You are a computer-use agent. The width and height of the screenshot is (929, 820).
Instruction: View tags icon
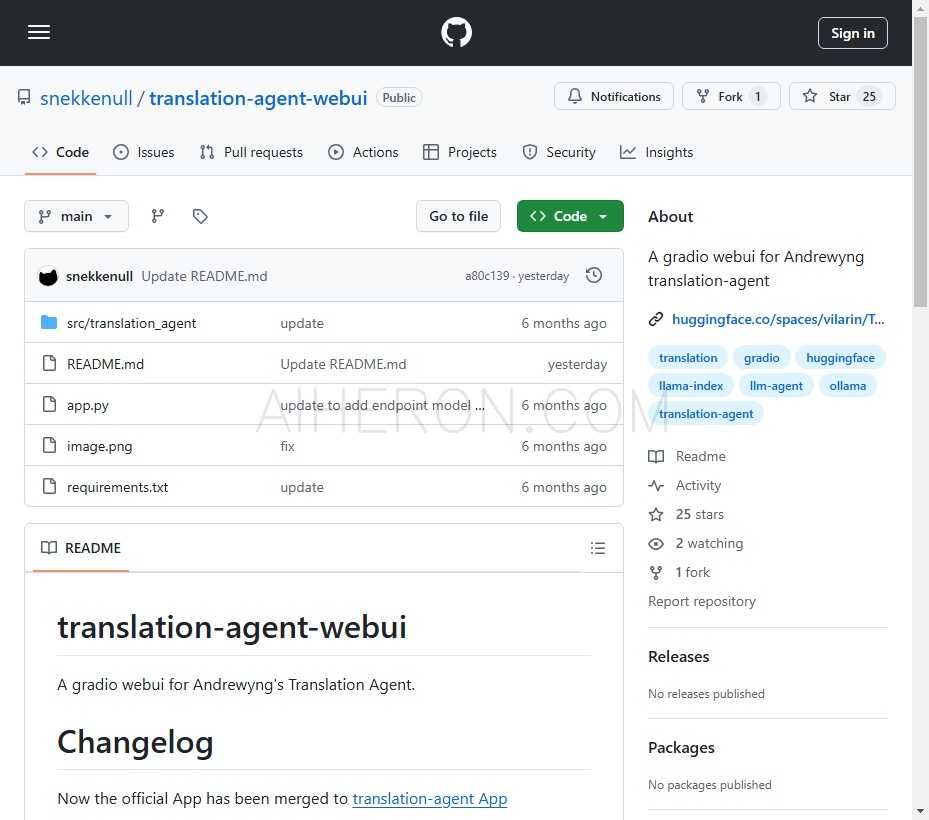tap(200, 216)
